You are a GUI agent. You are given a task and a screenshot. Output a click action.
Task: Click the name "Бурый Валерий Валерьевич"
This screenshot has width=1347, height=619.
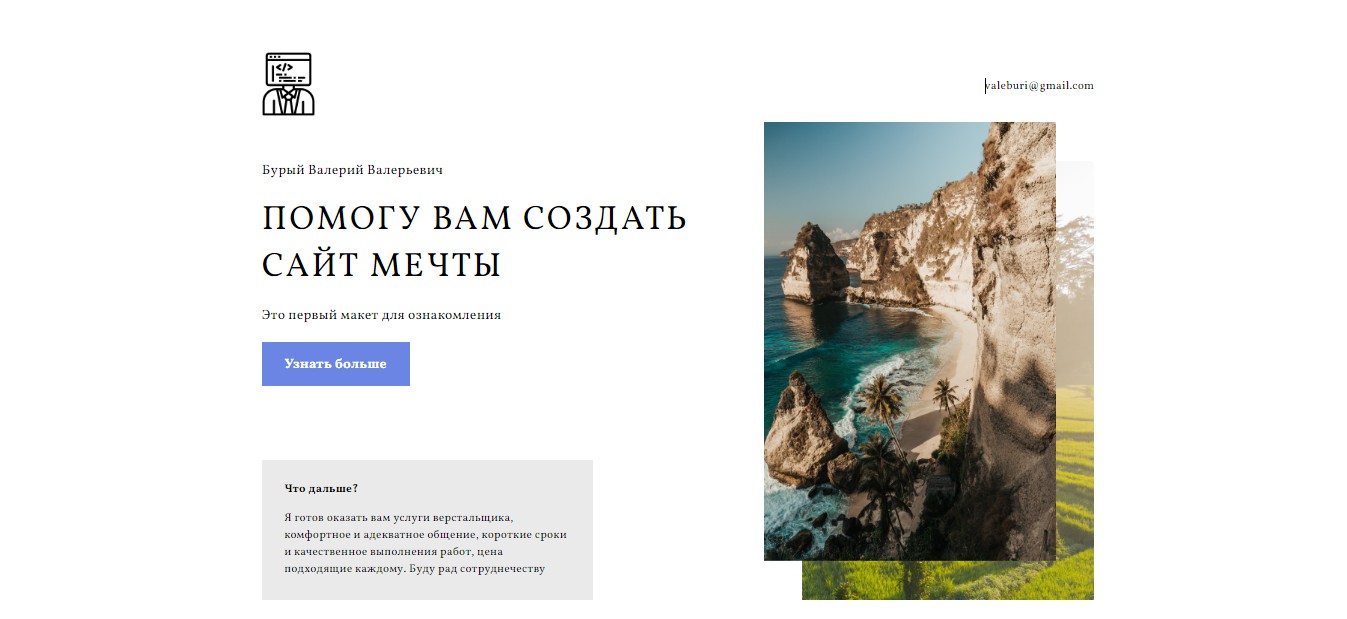pos(352,170)
